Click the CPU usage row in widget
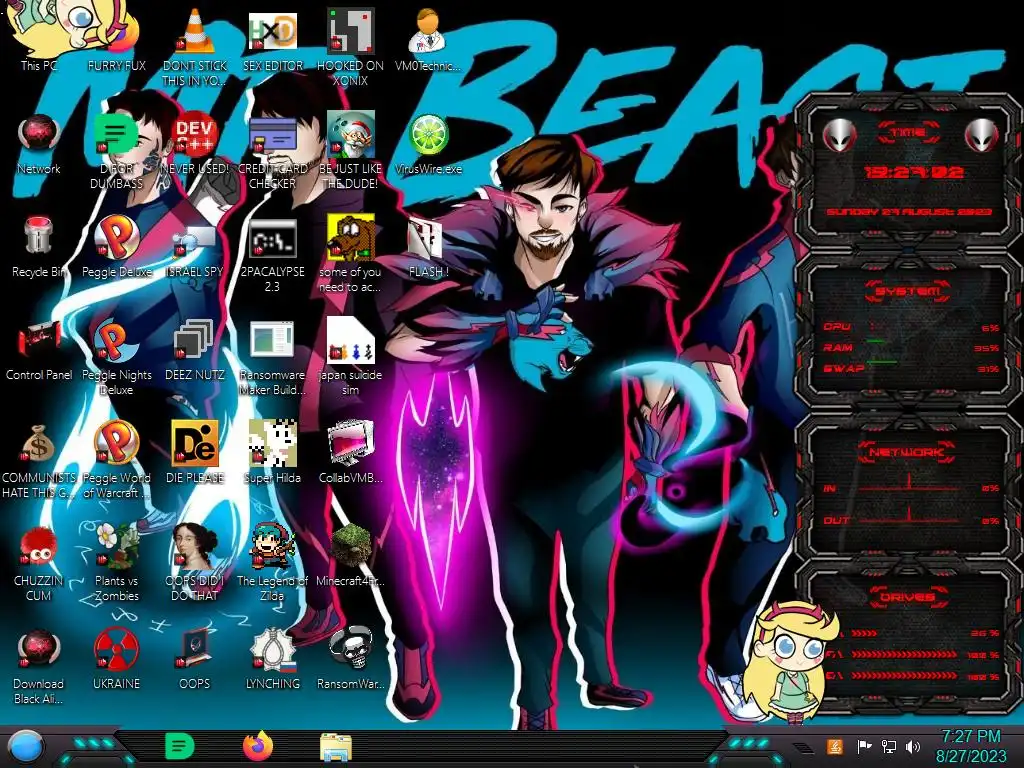The height and width of the screenshot is (768, 1024). 911,327
